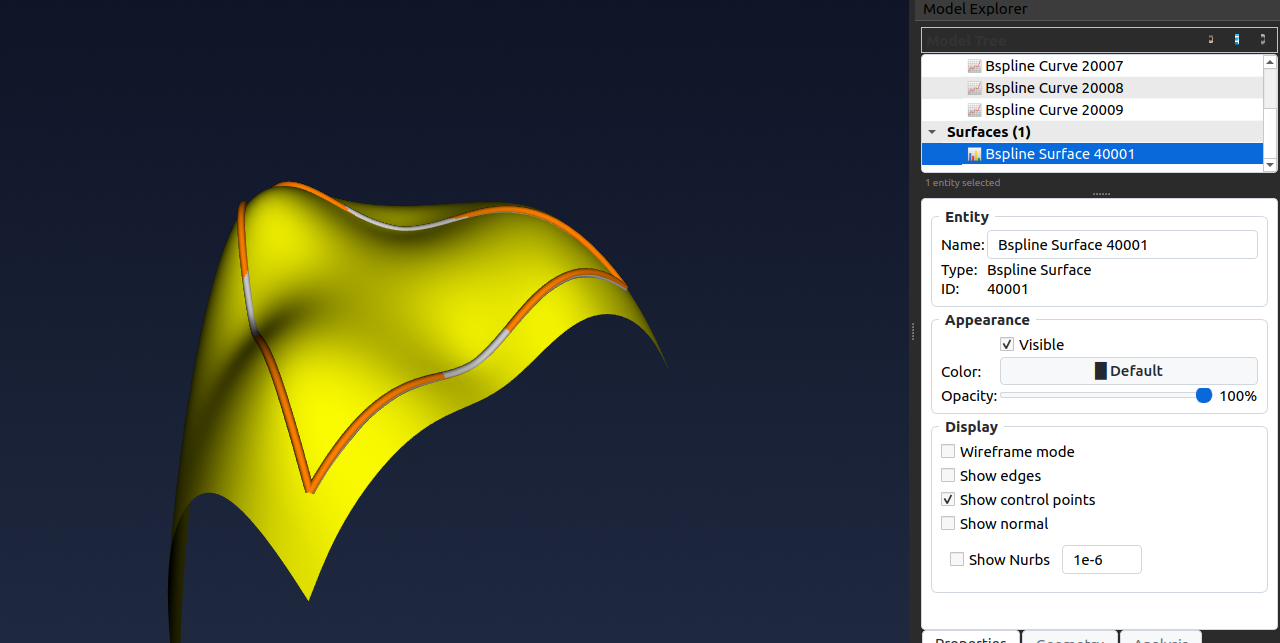Enable the Show normal option

coord(948,524)
